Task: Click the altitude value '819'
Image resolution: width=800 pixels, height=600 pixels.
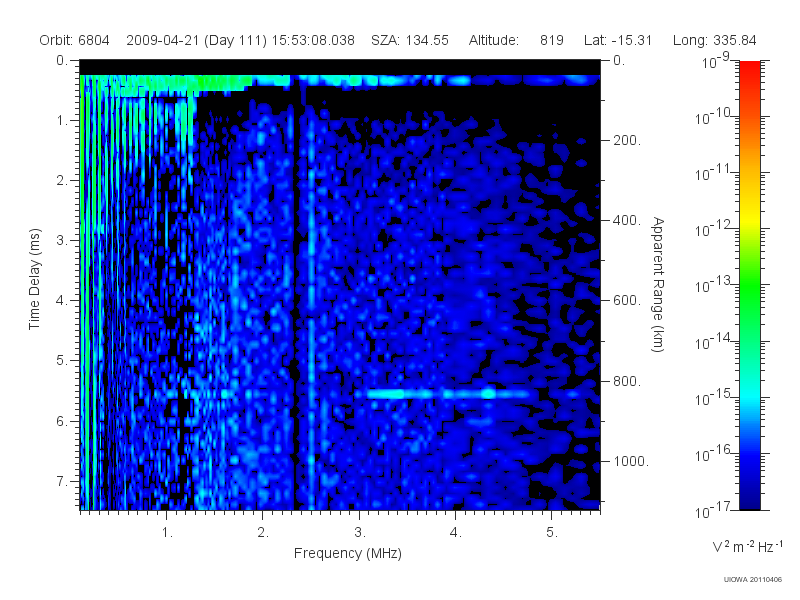Action: pyautogui.click(x=552, y=40)
